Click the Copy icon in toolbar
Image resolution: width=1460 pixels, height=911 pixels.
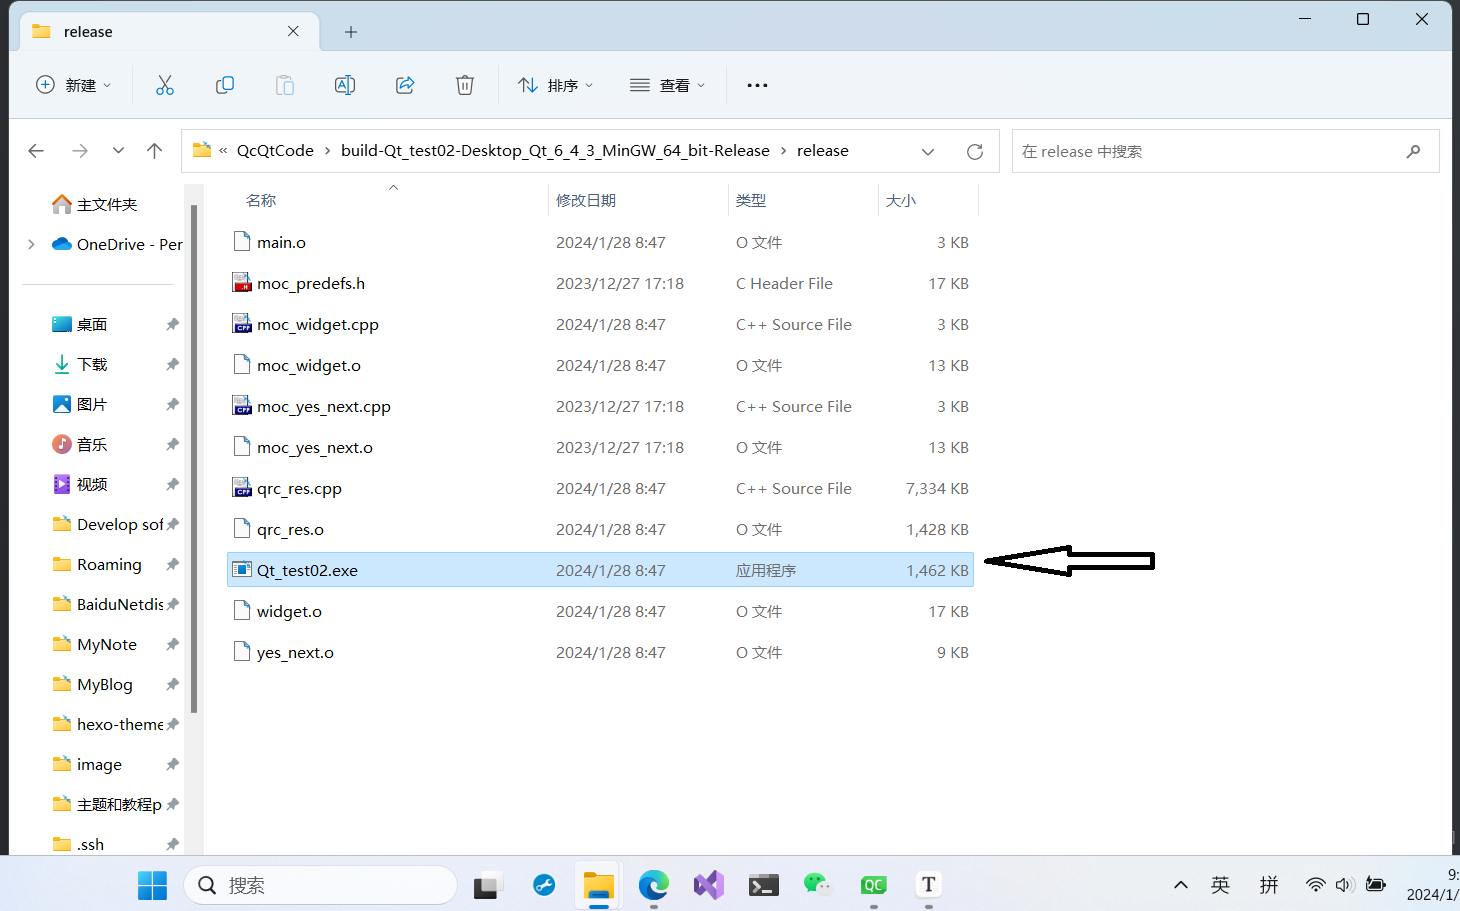[x=225, y=85]
